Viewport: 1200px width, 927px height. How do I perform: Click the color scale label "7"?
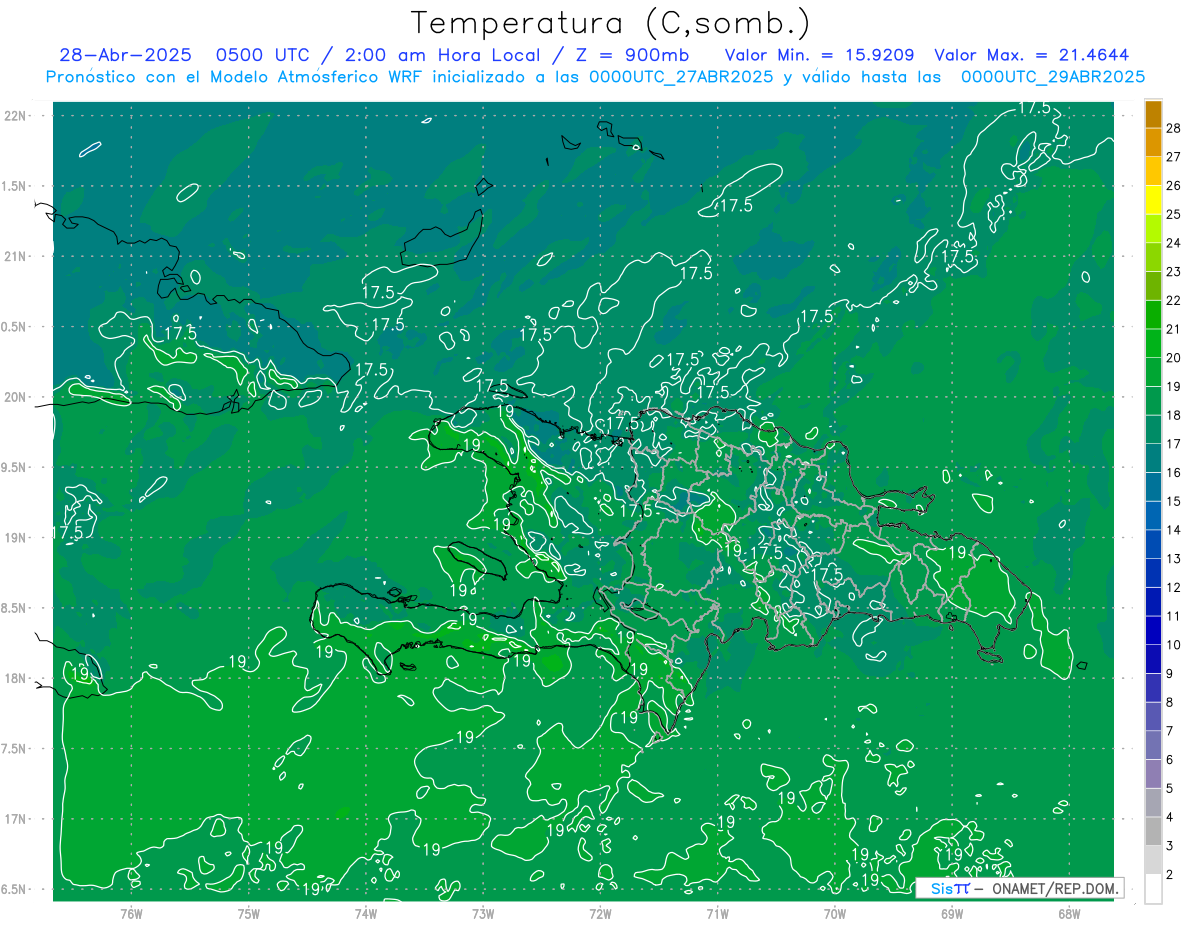point(1170,731)
